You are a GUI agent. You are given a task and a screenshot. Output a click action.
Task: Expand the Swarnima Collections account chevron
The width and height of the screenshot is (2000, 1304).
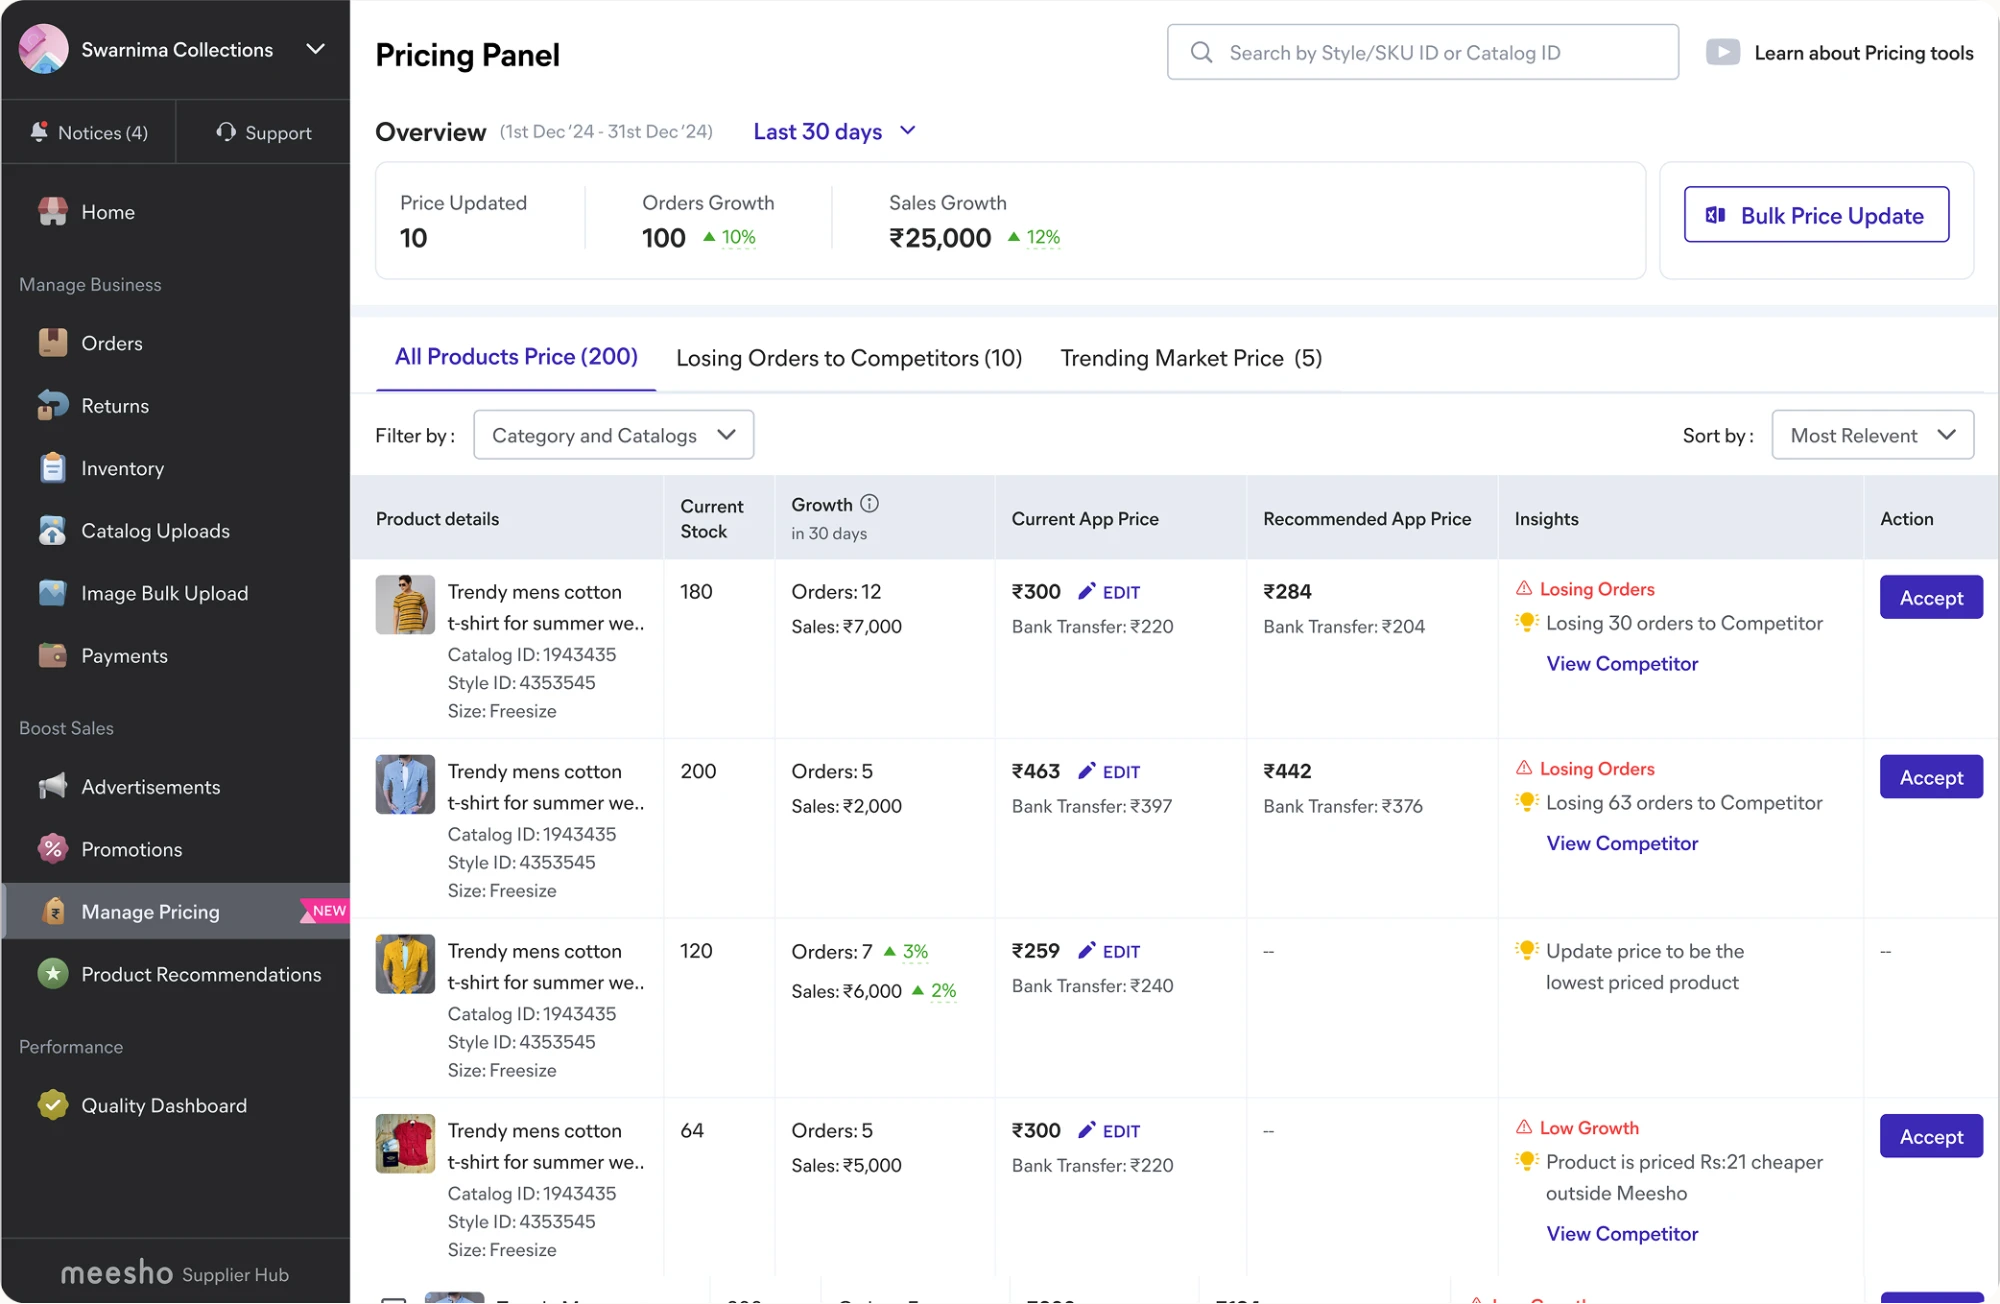pyautogui.click(x=315, y=49)
